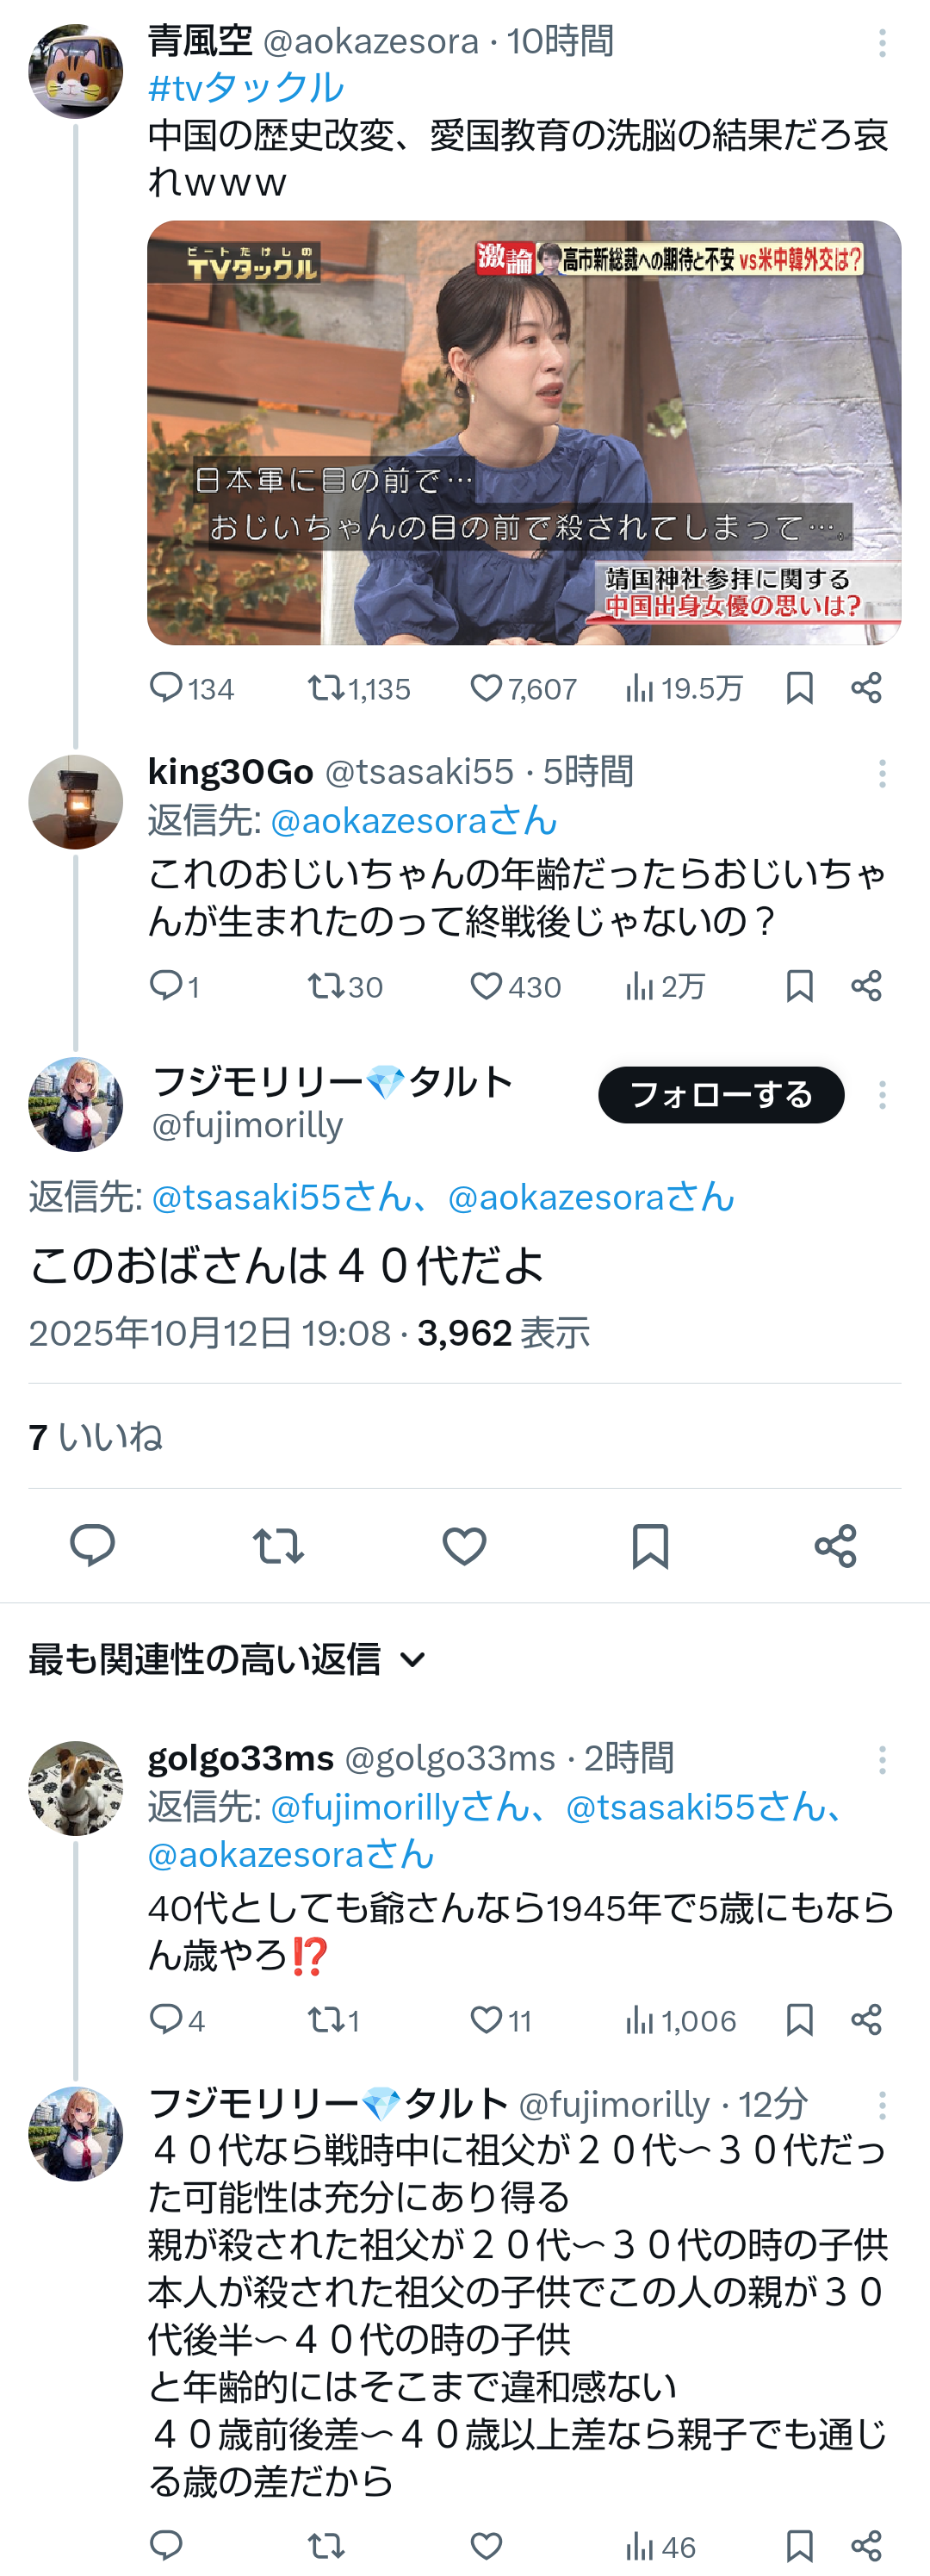The height and width of the screenshot is (2576, 930).
Task: Reply to the main fujimorilly post
Action: point(92,1546)
